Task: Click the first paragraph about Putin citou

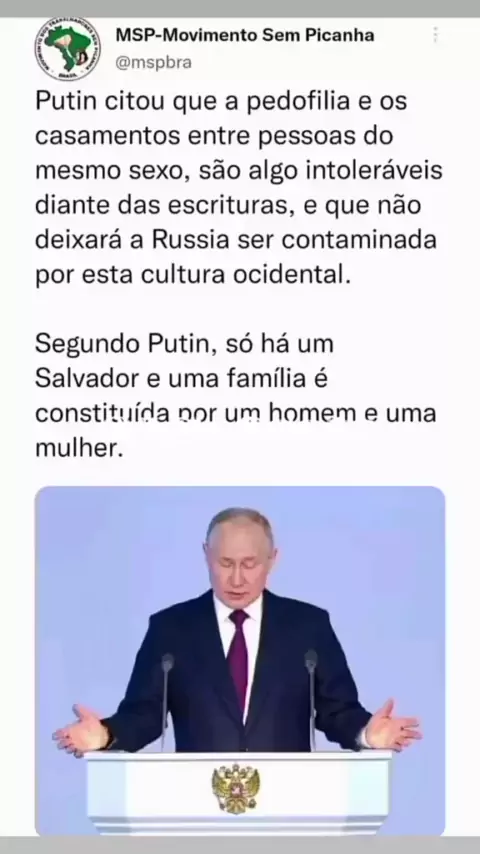Action: [239, 188]
